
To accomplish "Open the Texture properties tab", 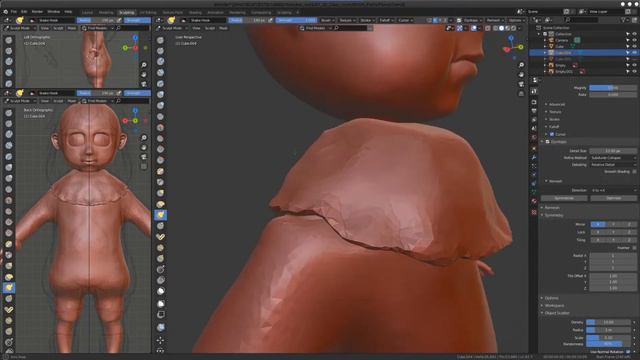I will point(534,212).
